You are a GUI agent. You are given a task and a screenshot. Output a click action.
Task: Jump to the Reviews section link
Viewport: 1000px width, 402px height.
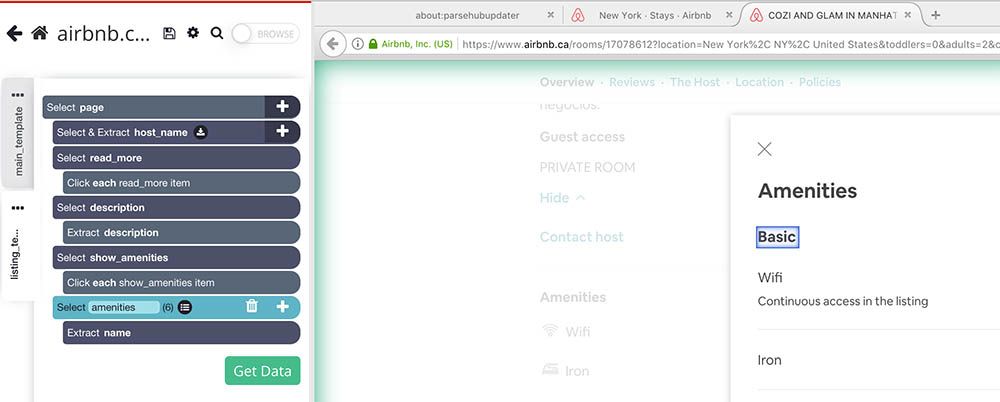tap(631, 82)
